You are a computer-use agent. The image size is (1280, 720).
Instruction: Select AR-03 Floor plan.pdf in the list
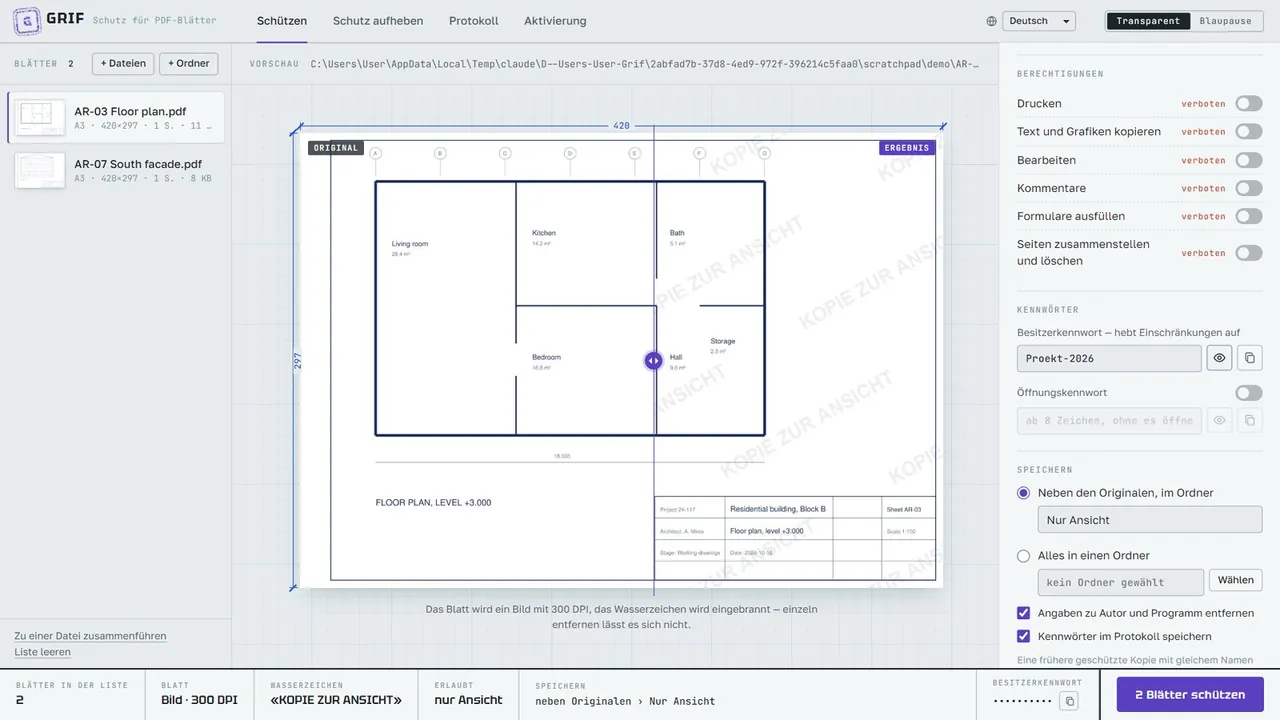click(x=116, y=118)
